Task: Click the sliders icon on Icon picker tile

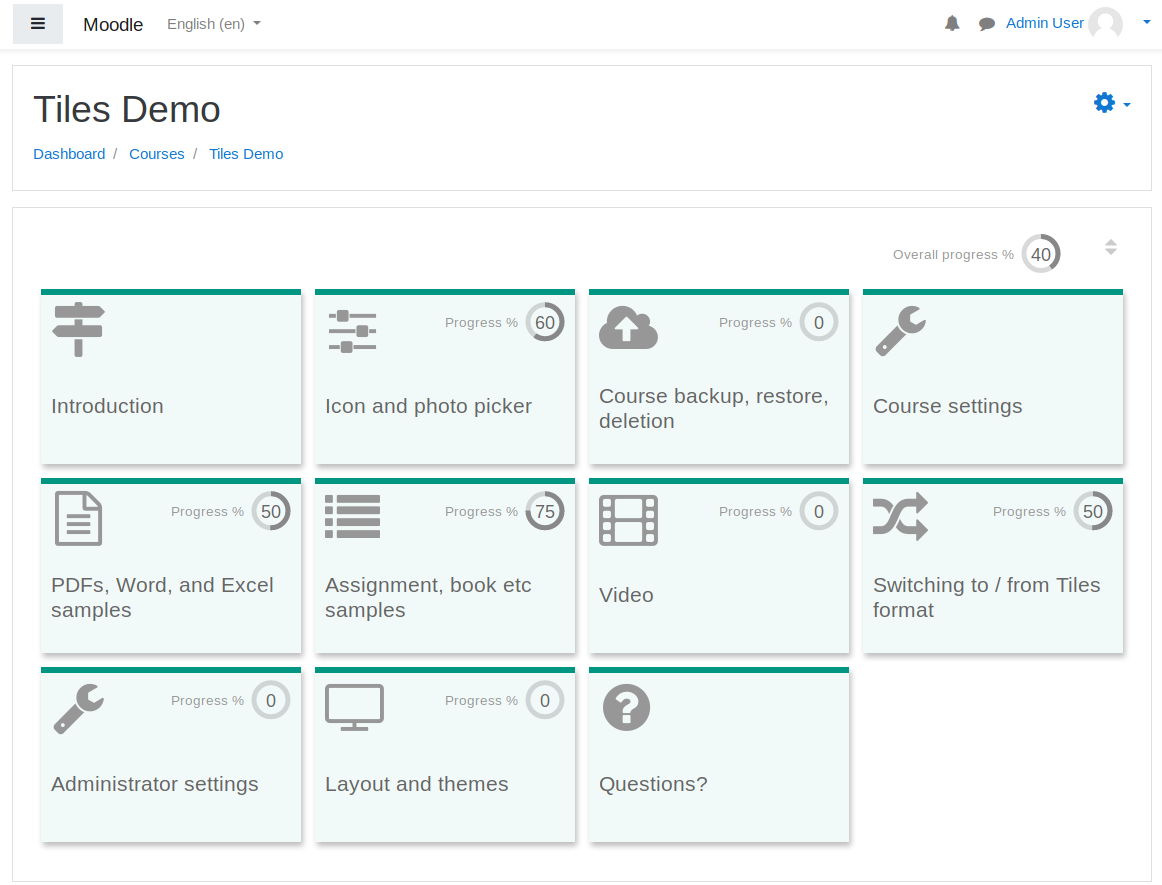Action: click(352, 331)
